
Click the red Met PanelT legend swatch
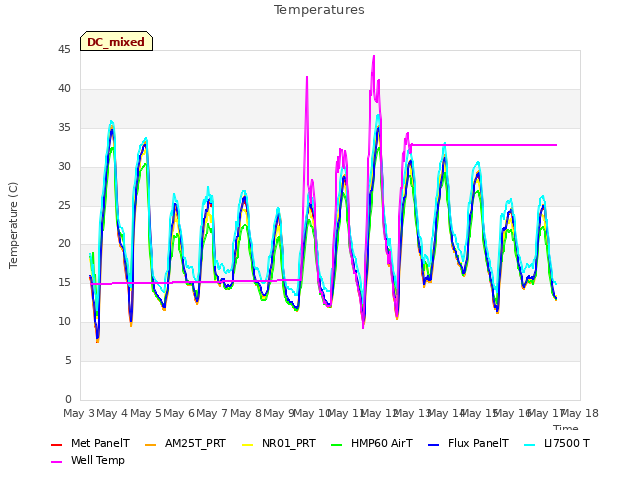tap(56, 444)
